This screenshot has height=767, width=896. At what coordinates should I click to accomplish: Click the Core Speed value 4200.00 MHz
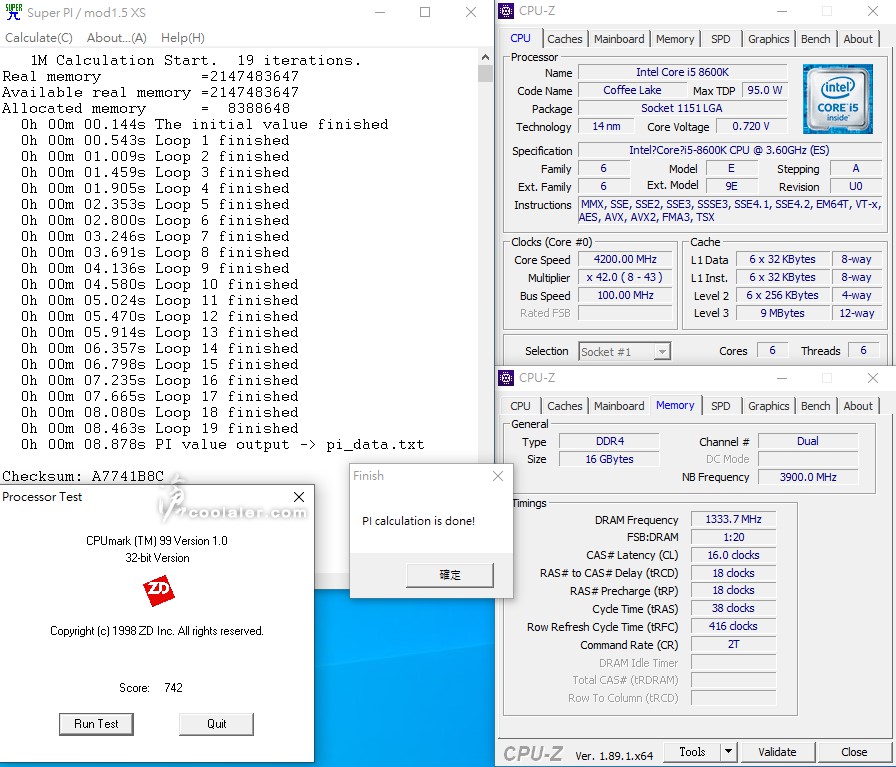(625, 259)
